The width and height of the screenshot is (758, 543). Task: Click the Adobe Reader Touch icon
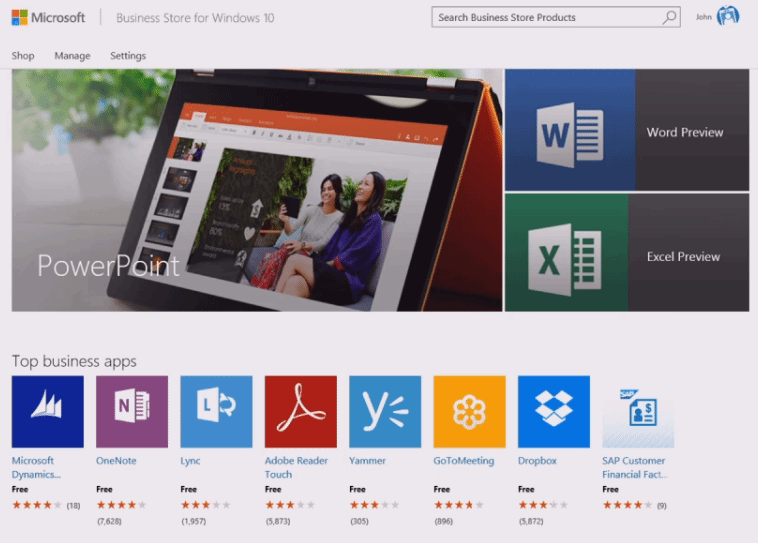[300, 412]
